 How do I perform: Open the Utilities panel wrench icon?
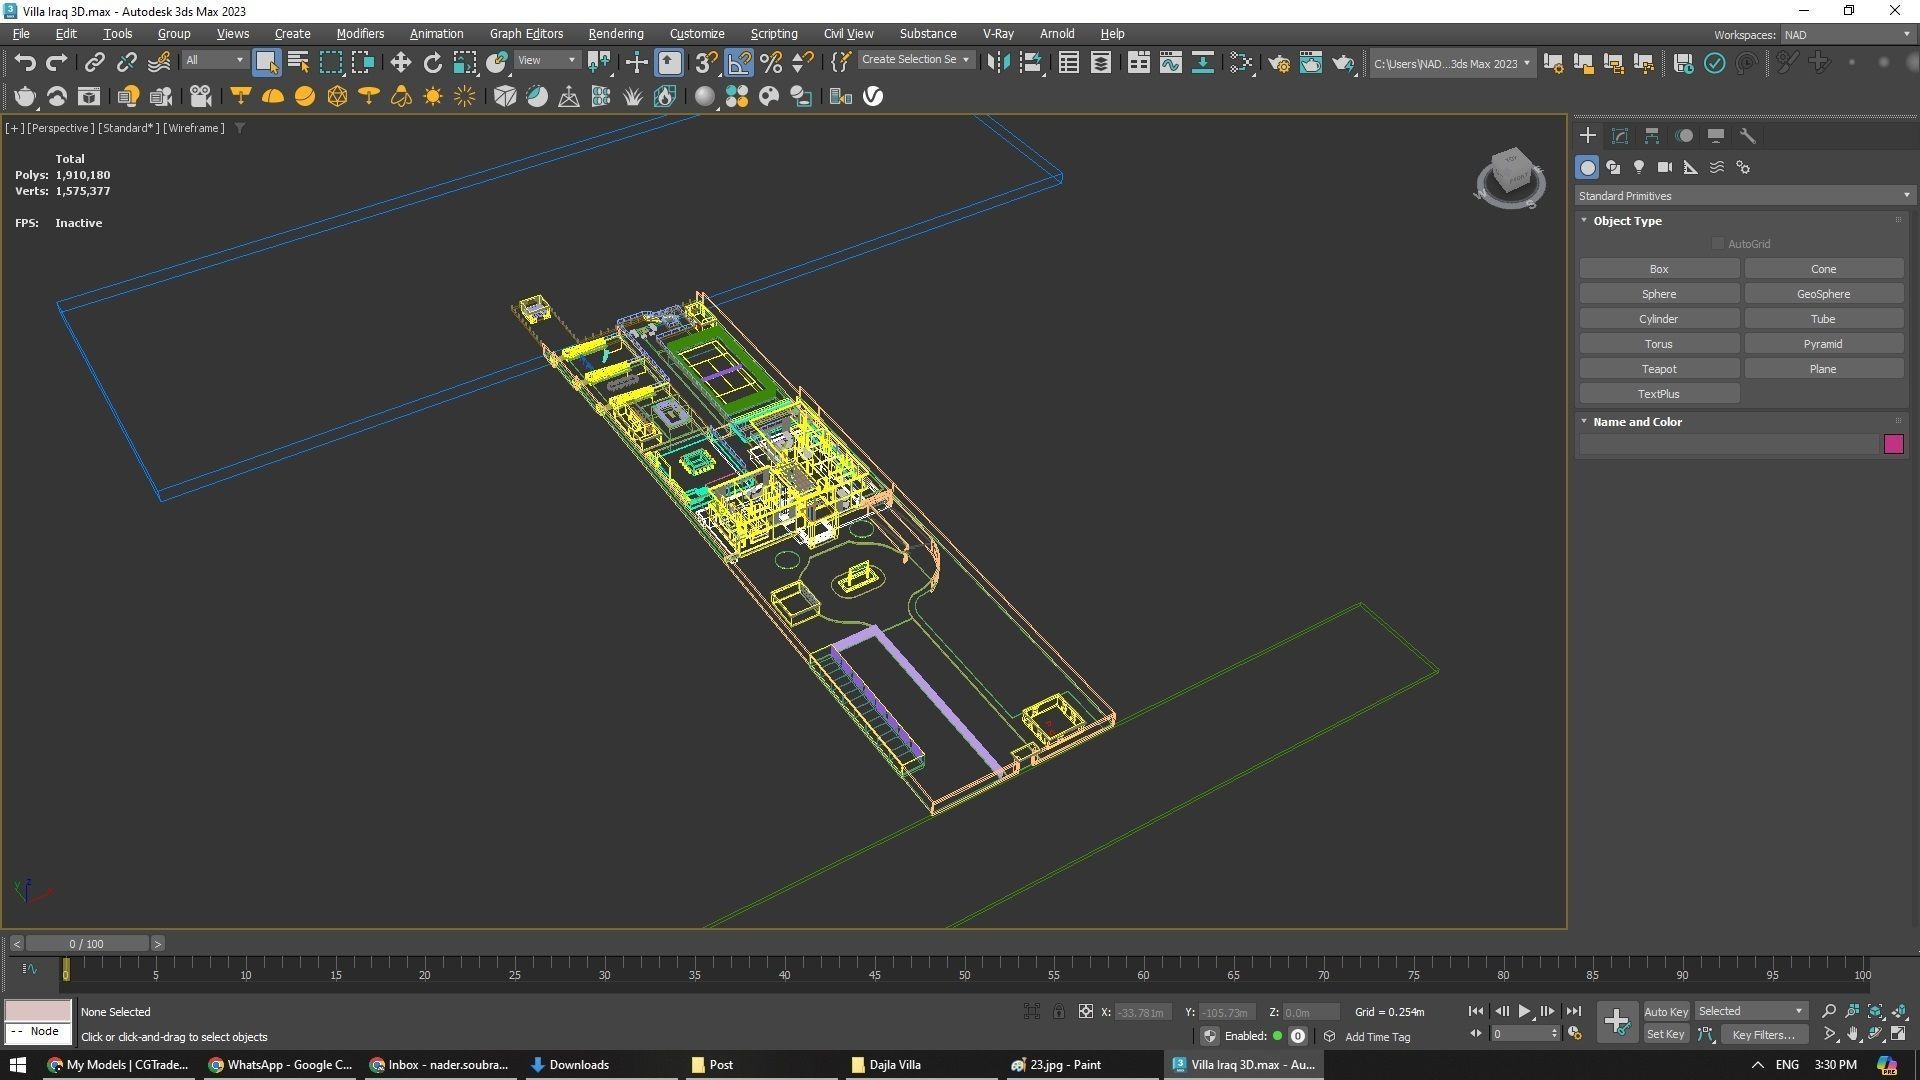[1748, 136]
